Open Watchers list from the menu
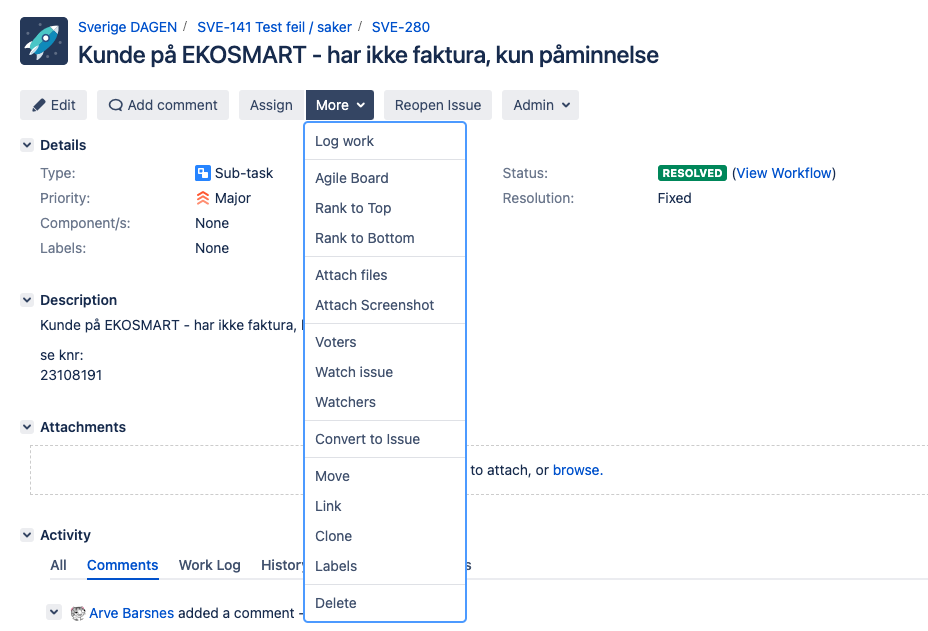 coord(385,403)
